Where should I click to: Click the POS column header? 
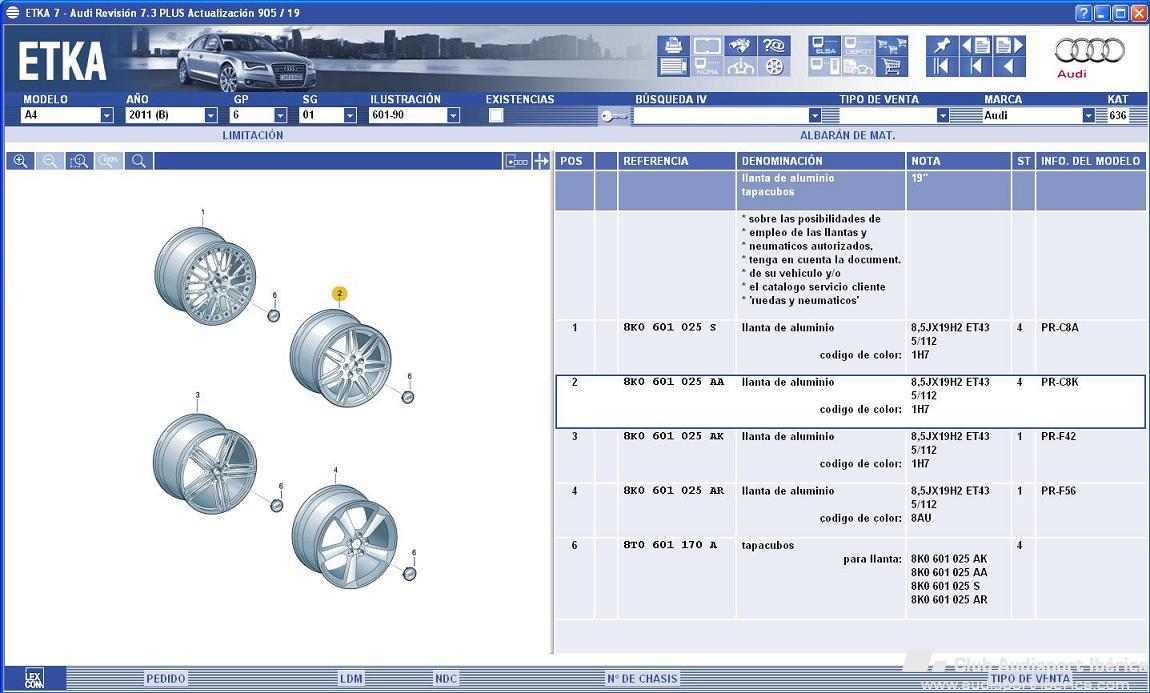[574, 161]
